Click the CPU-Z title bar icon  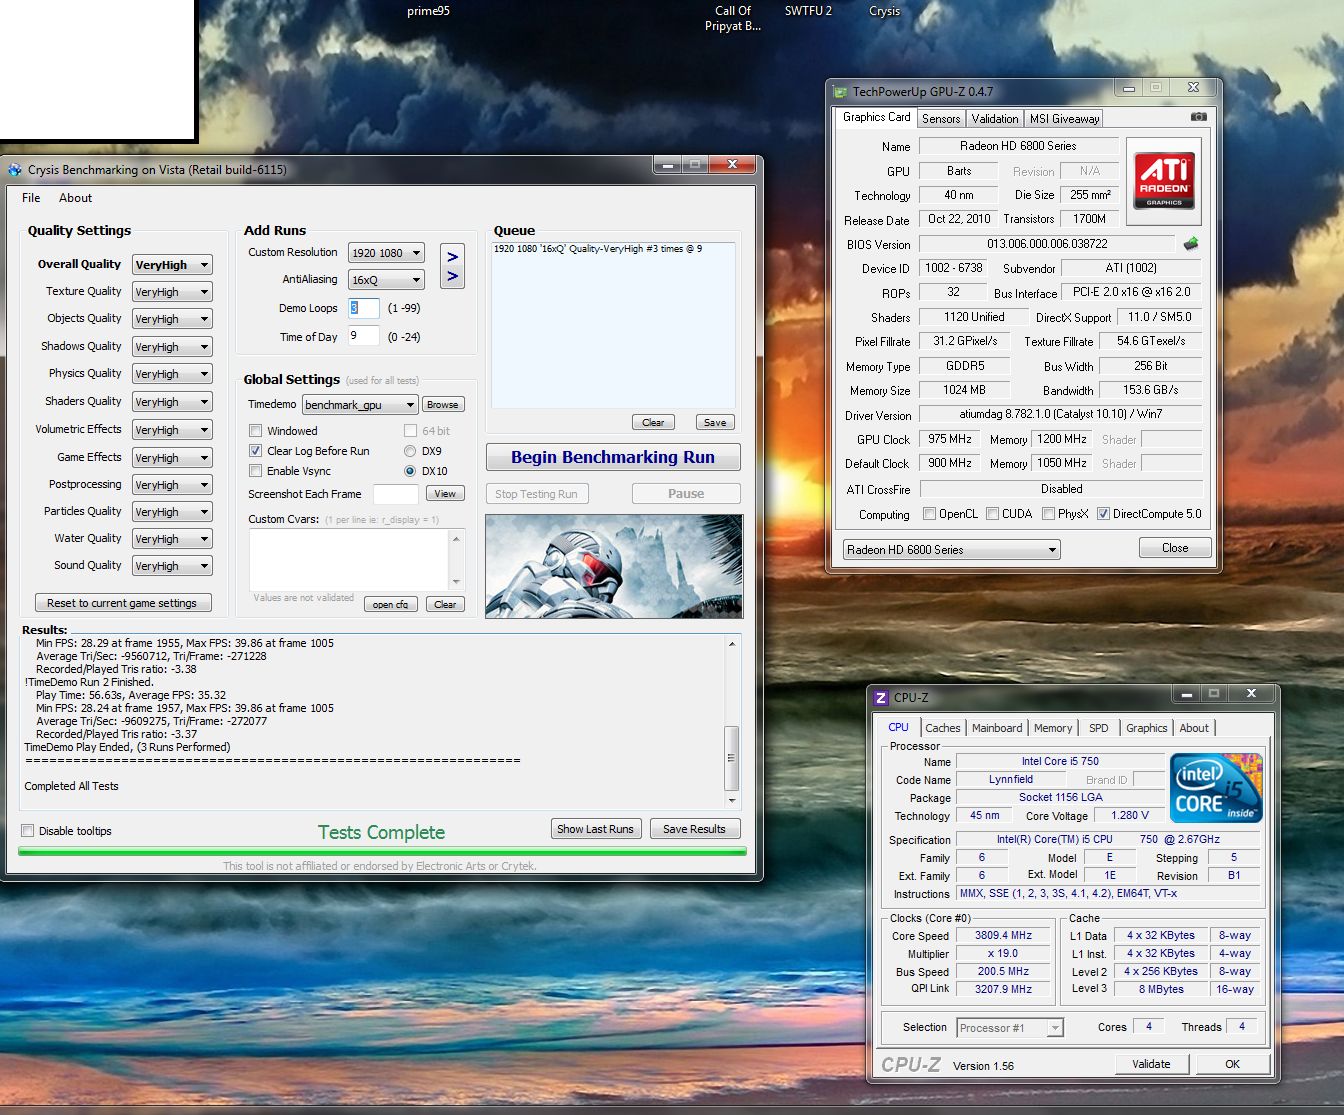(x=881, y=698)
